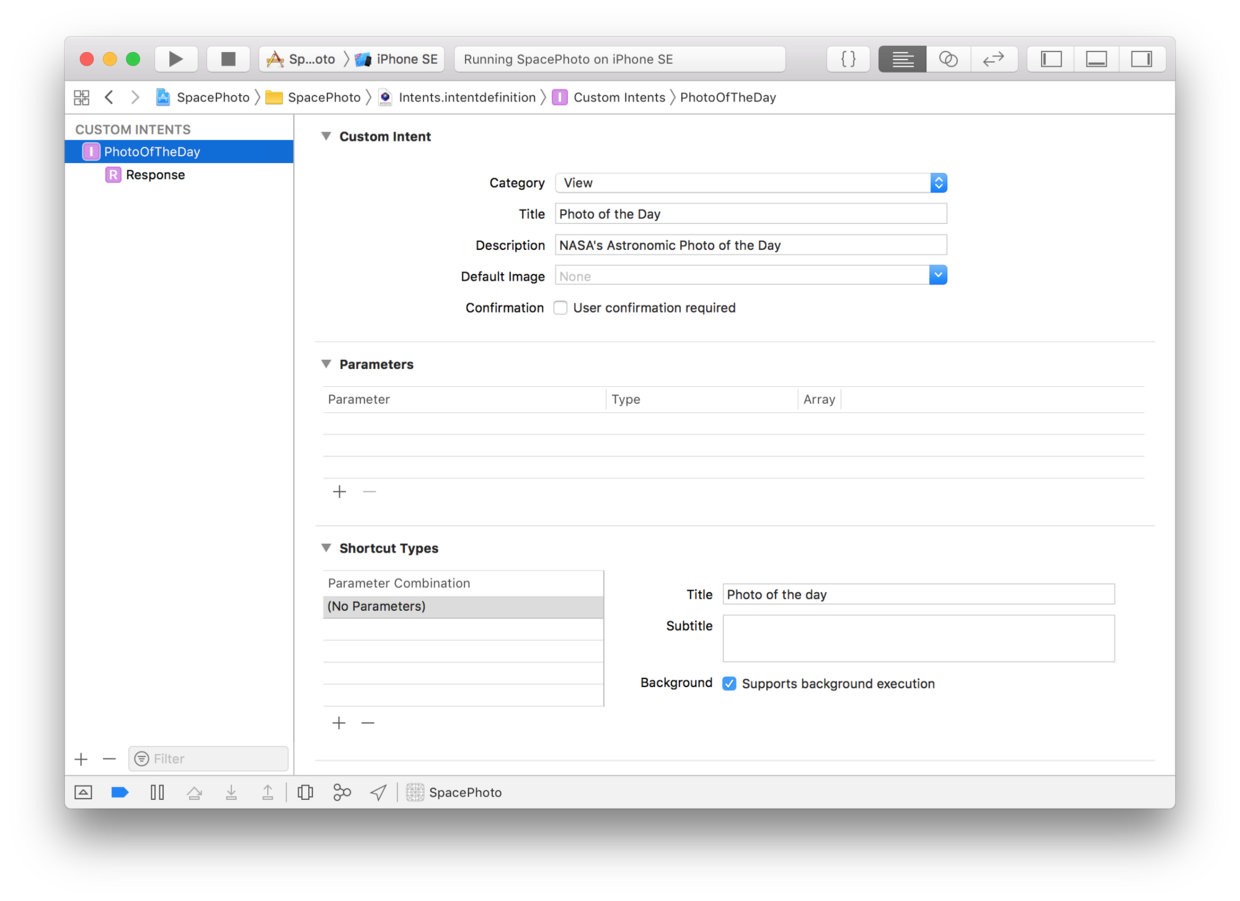Collapse the Shortcut Types section
1240x901 pixels.
pyautogui.click(x=326, y=548)
